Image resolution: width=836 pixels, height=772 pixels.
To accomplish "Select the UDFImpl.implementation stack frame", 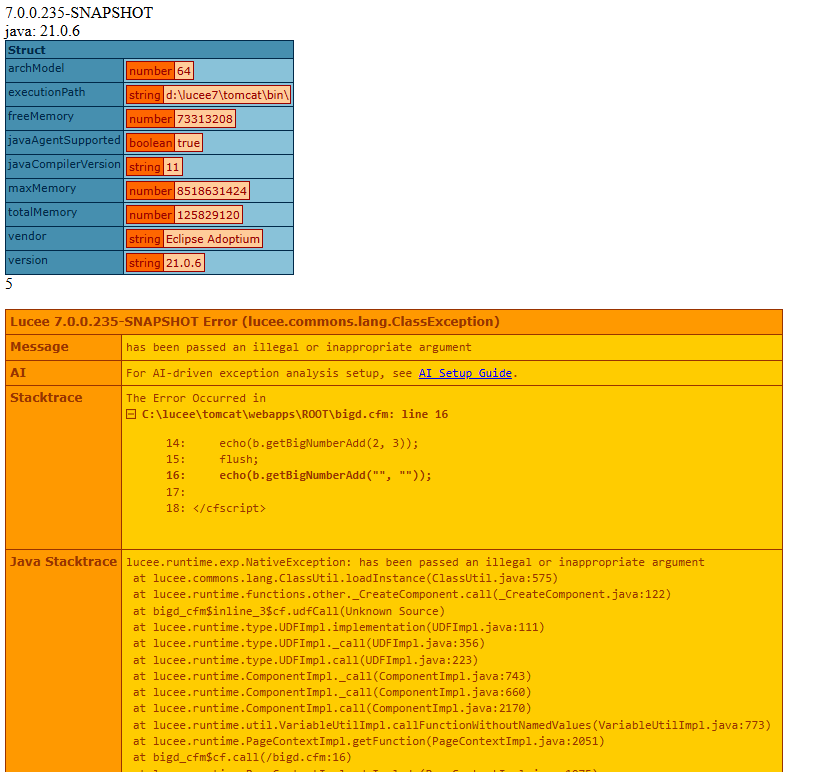I will [x=339, y=628].
